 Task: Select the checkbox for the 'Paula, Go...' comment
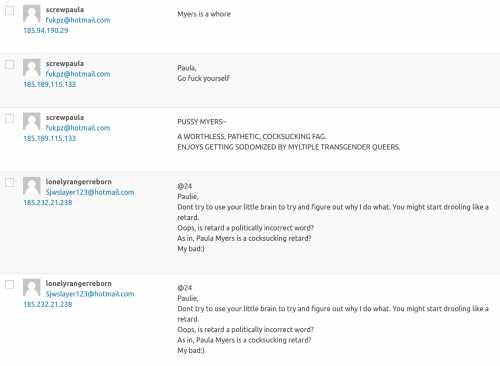10,64
